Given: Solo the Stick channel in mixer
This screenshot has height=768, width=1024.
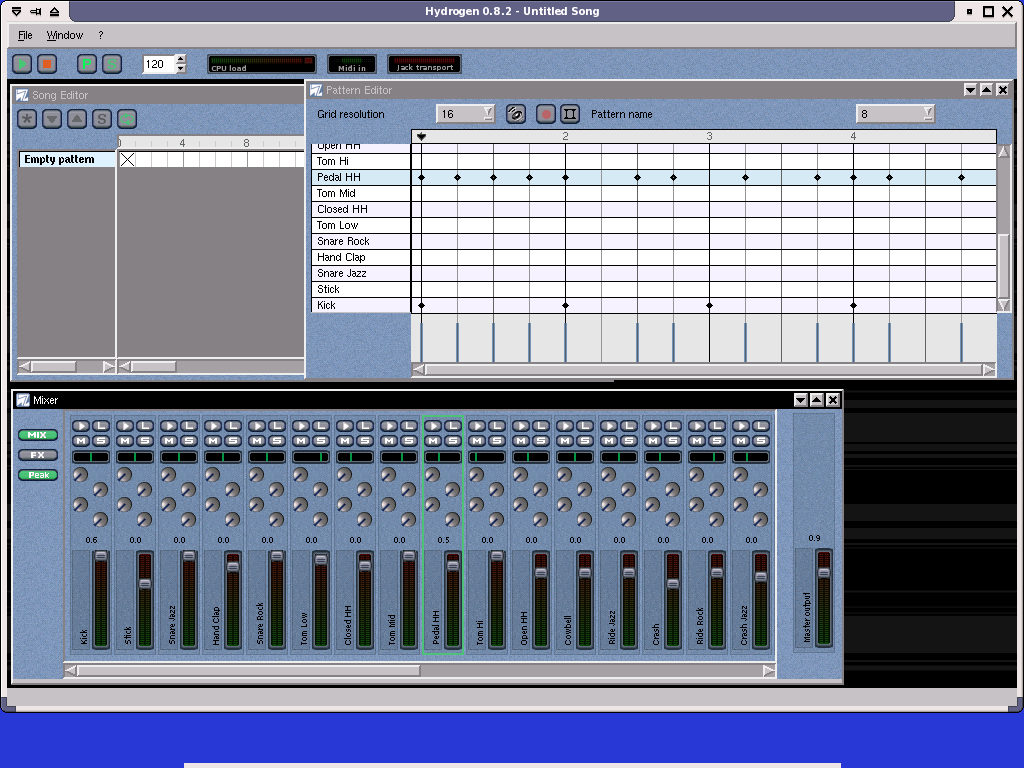Looking at the screenshot, I should [144, 441].
